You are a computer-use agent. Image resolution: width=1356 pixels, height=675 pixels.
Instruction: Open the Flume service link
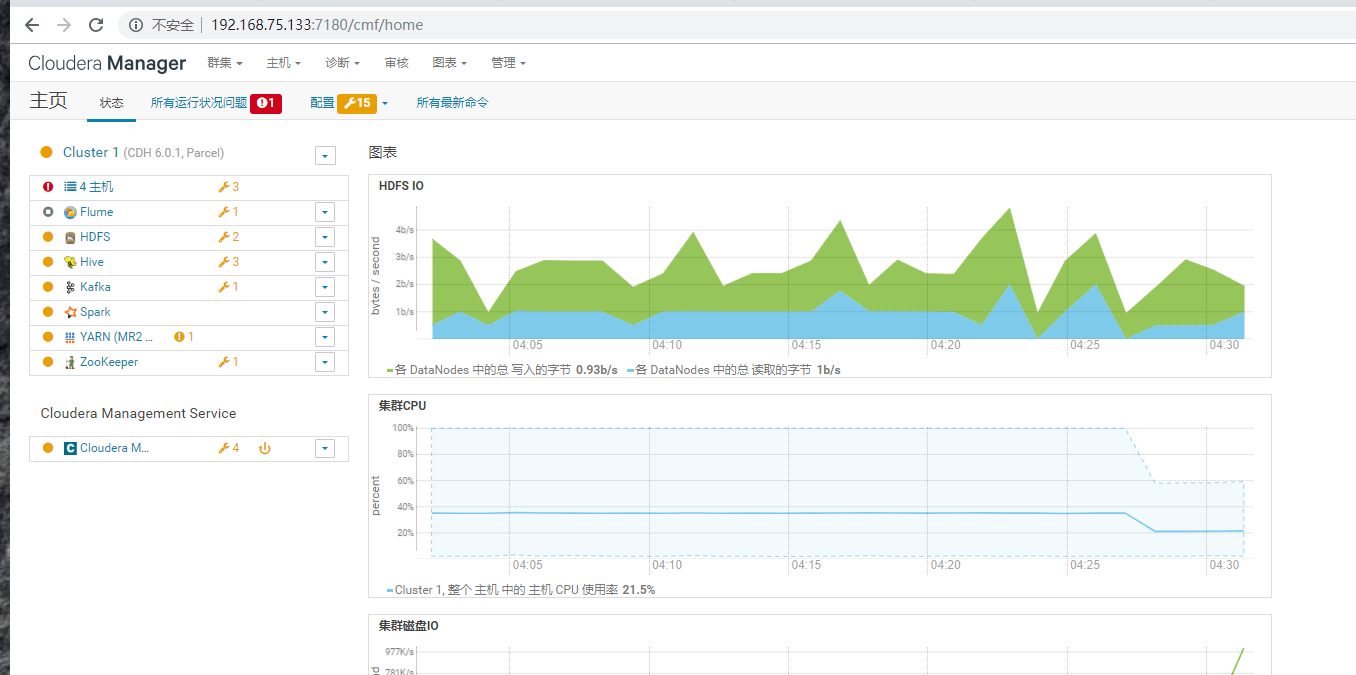(x=97, y=212)
